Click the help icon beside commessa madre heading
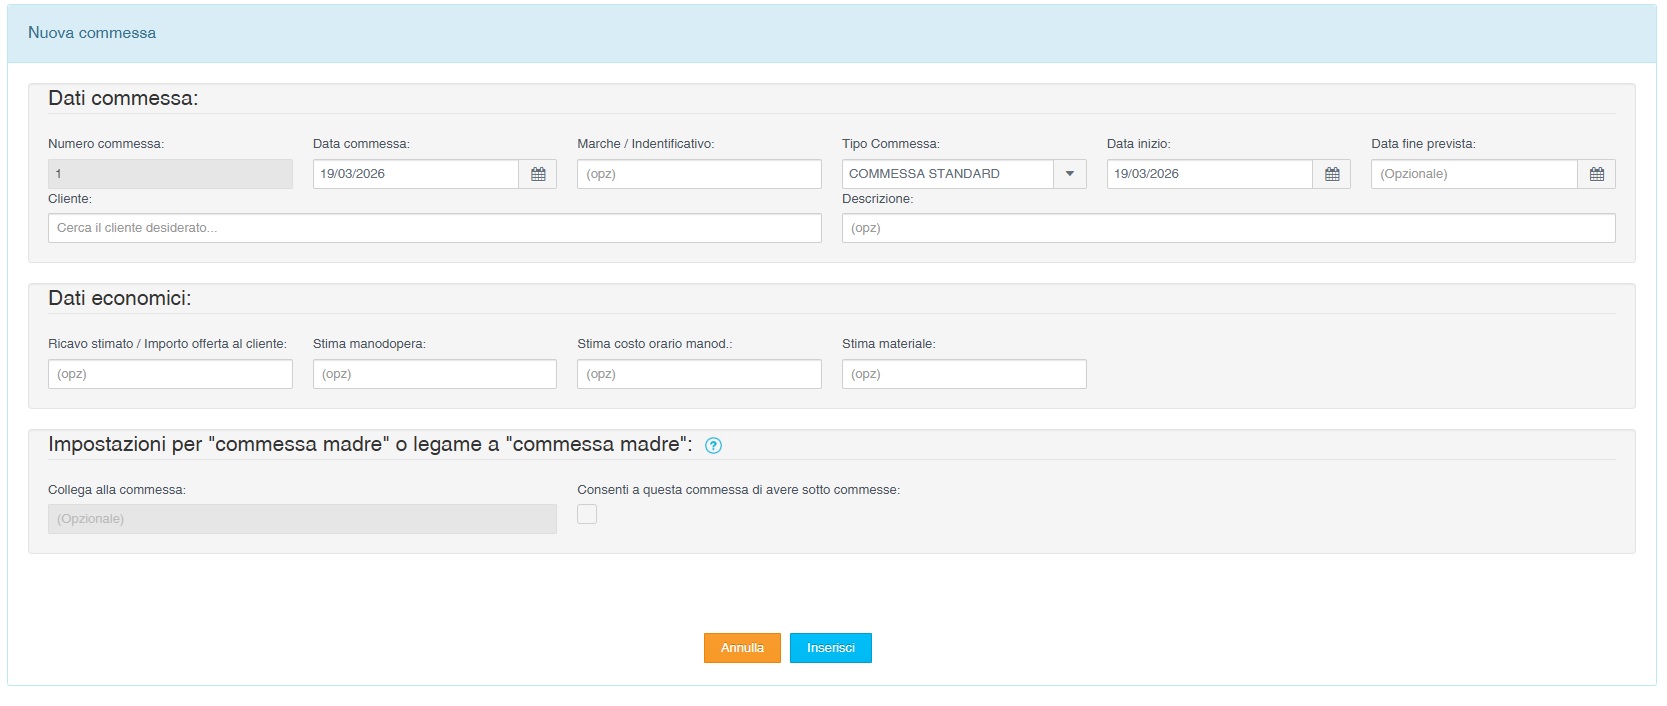Screen dimensions: 1667x706 tap(713, 446)
